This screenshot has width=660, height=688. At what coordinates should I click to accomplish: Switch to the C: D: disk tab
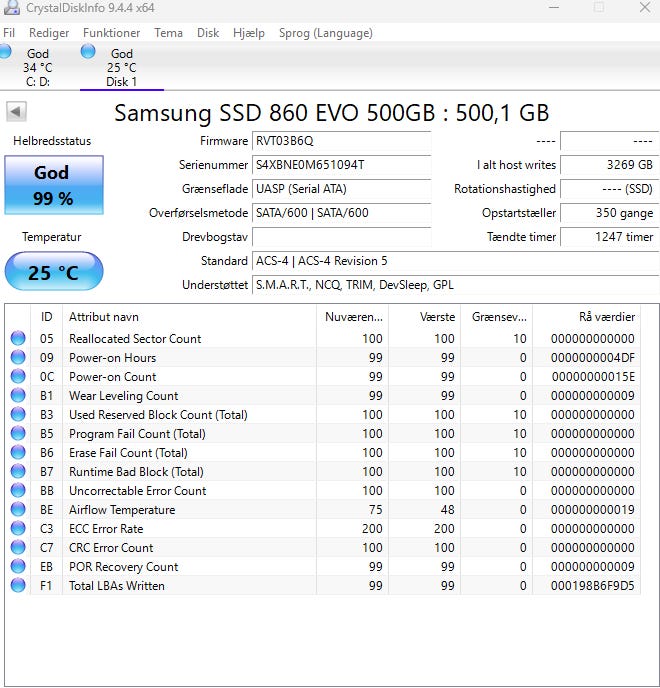37,68
